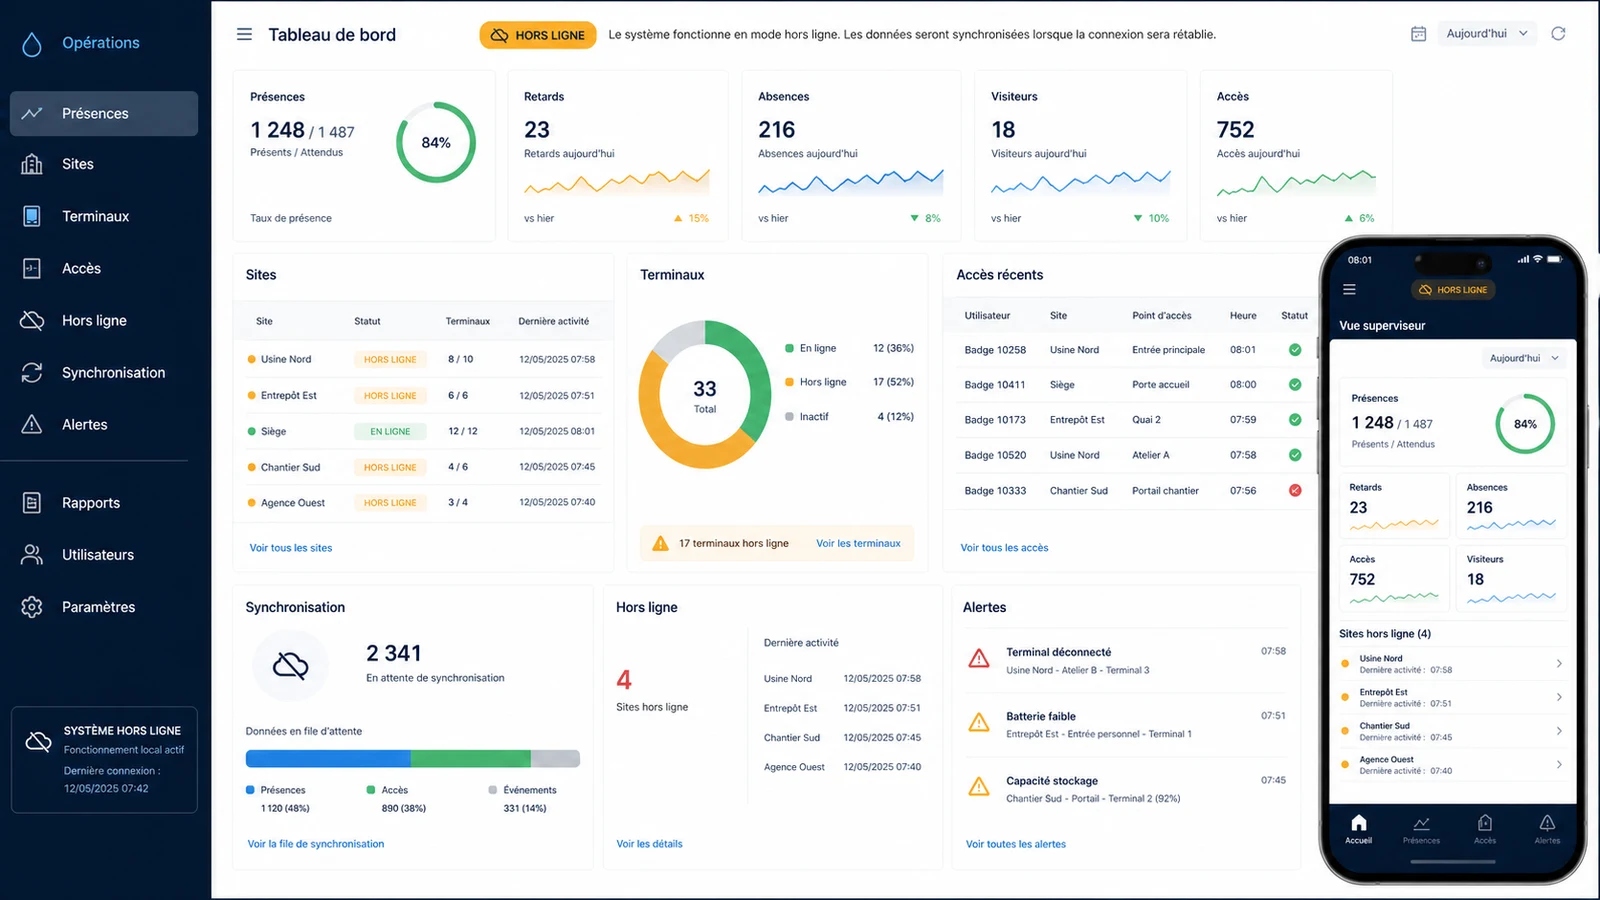This screenshot has height=900, width=1600.
Task: Expand Chantier Sud row chevron on phone
Action: pyautogui.click(x=1559, y=731)
